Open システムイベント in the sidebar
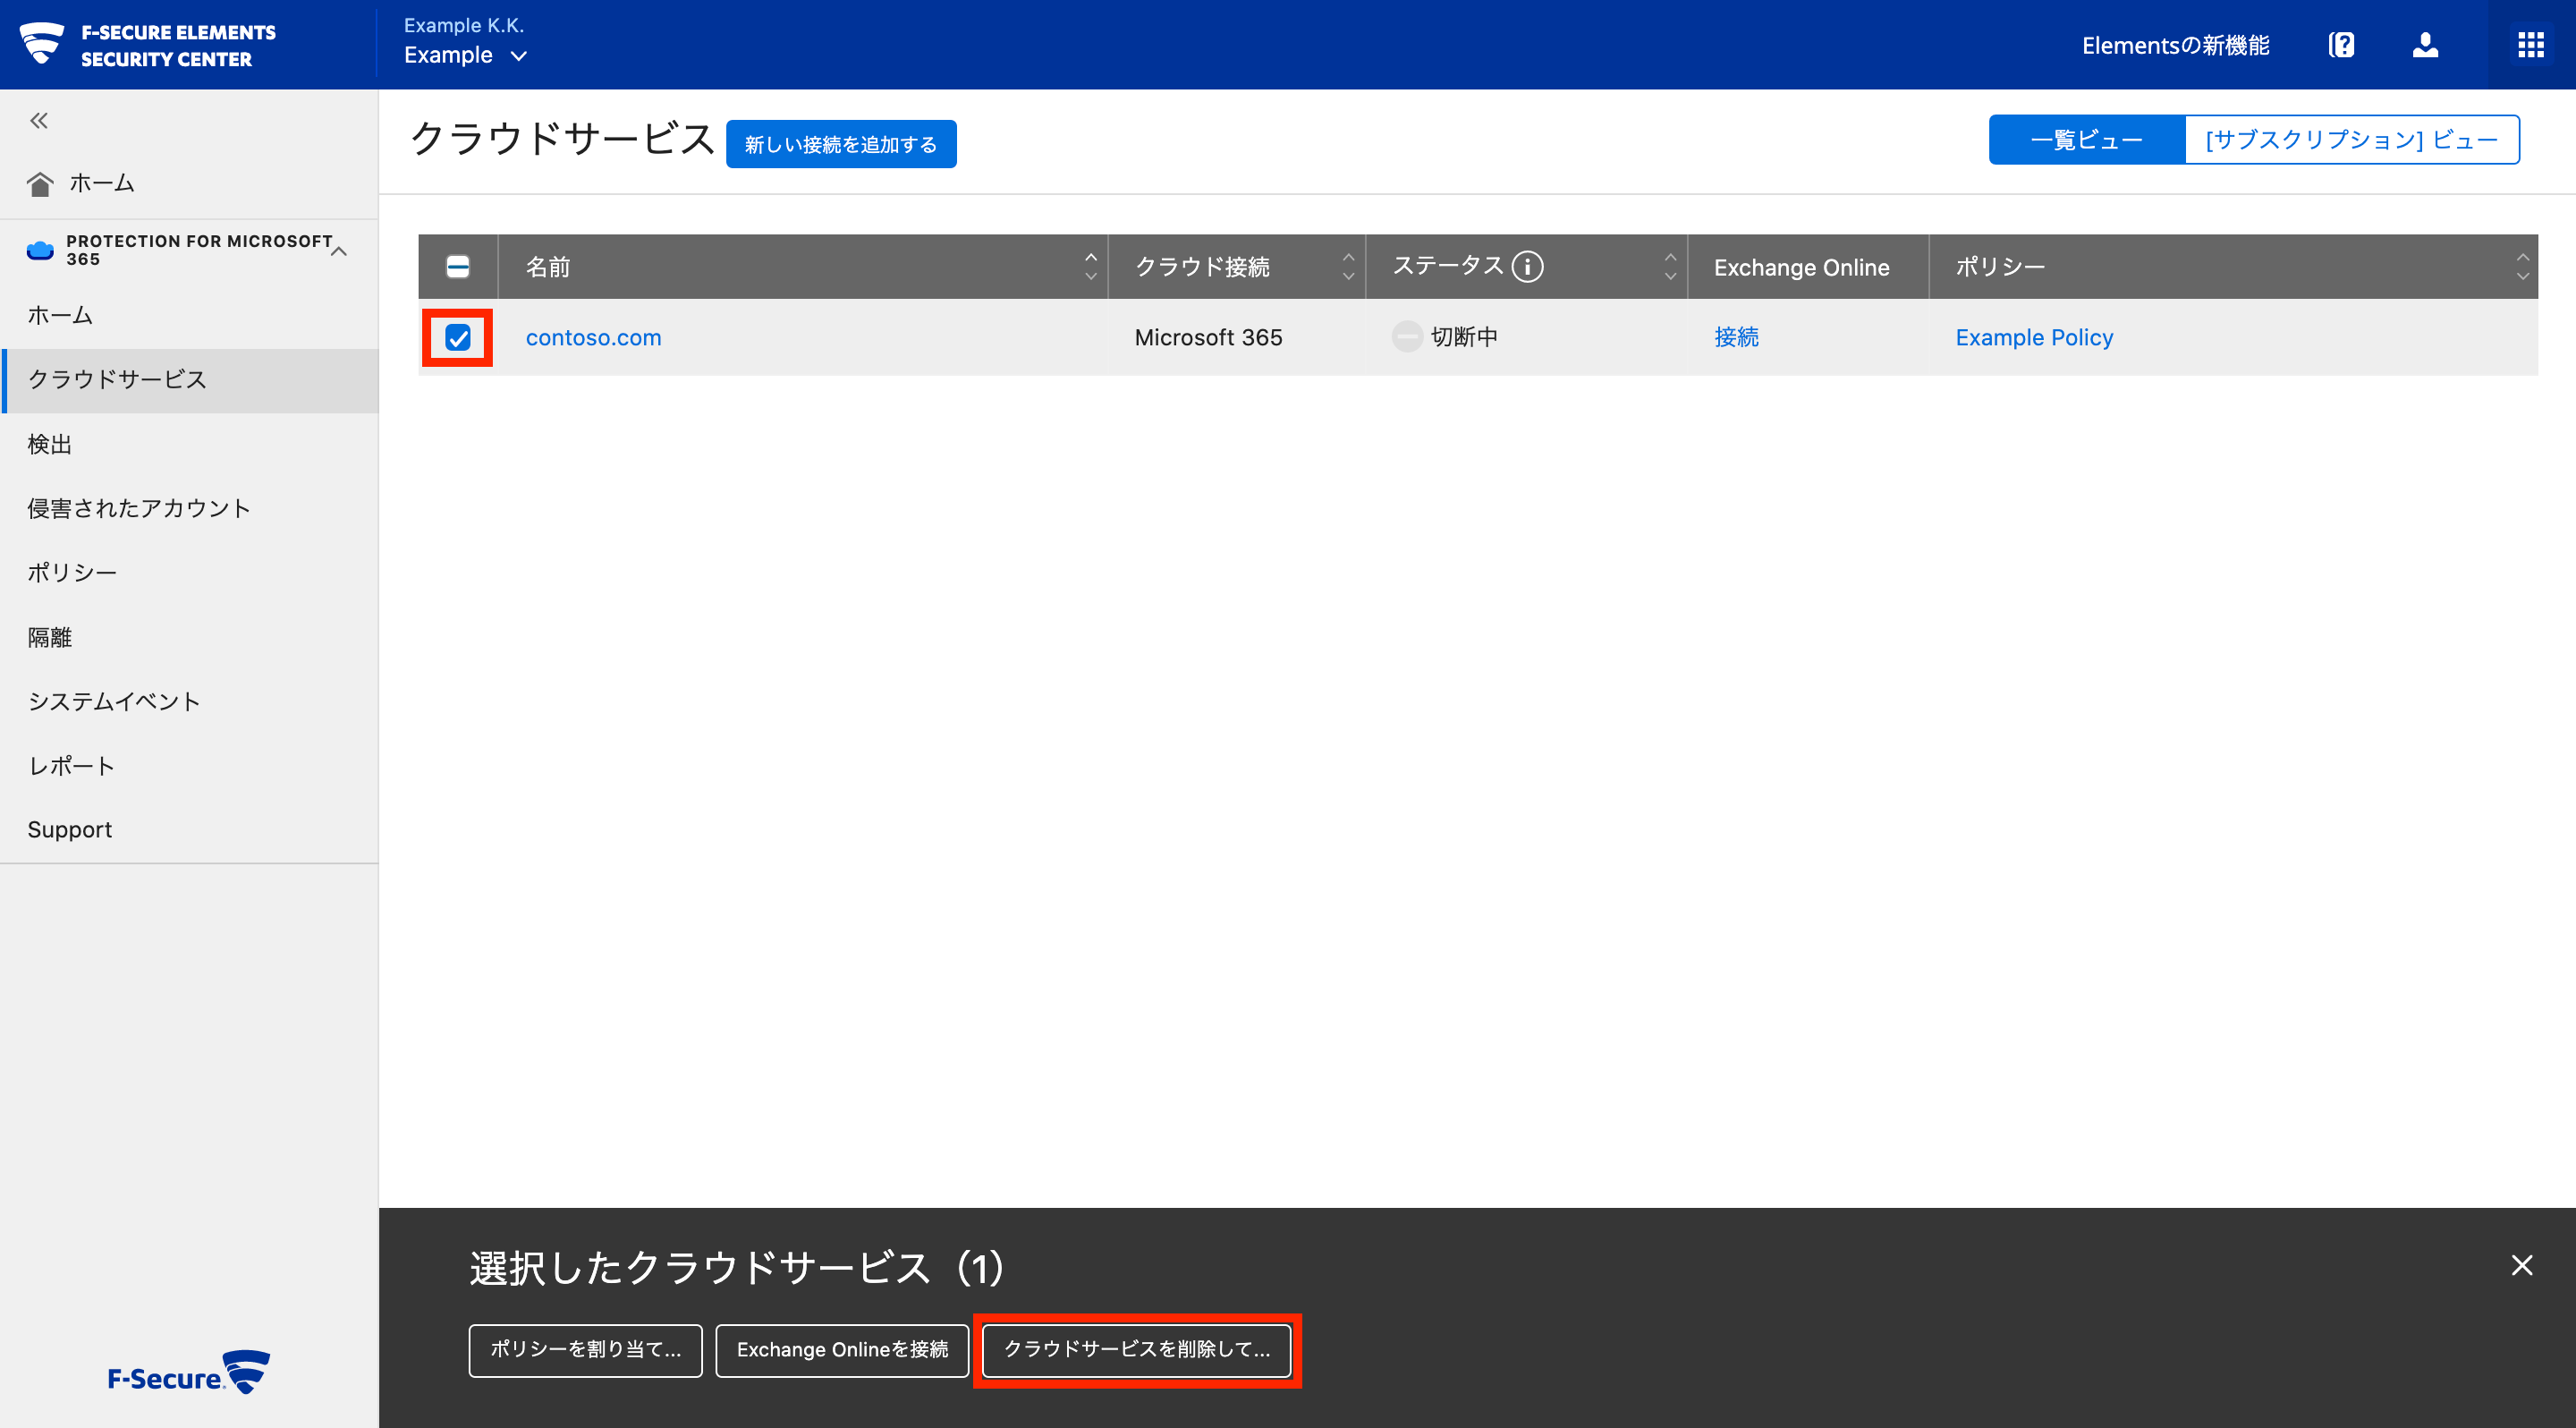Screen dimensions: 2576x1428 [x=189, y=702]
